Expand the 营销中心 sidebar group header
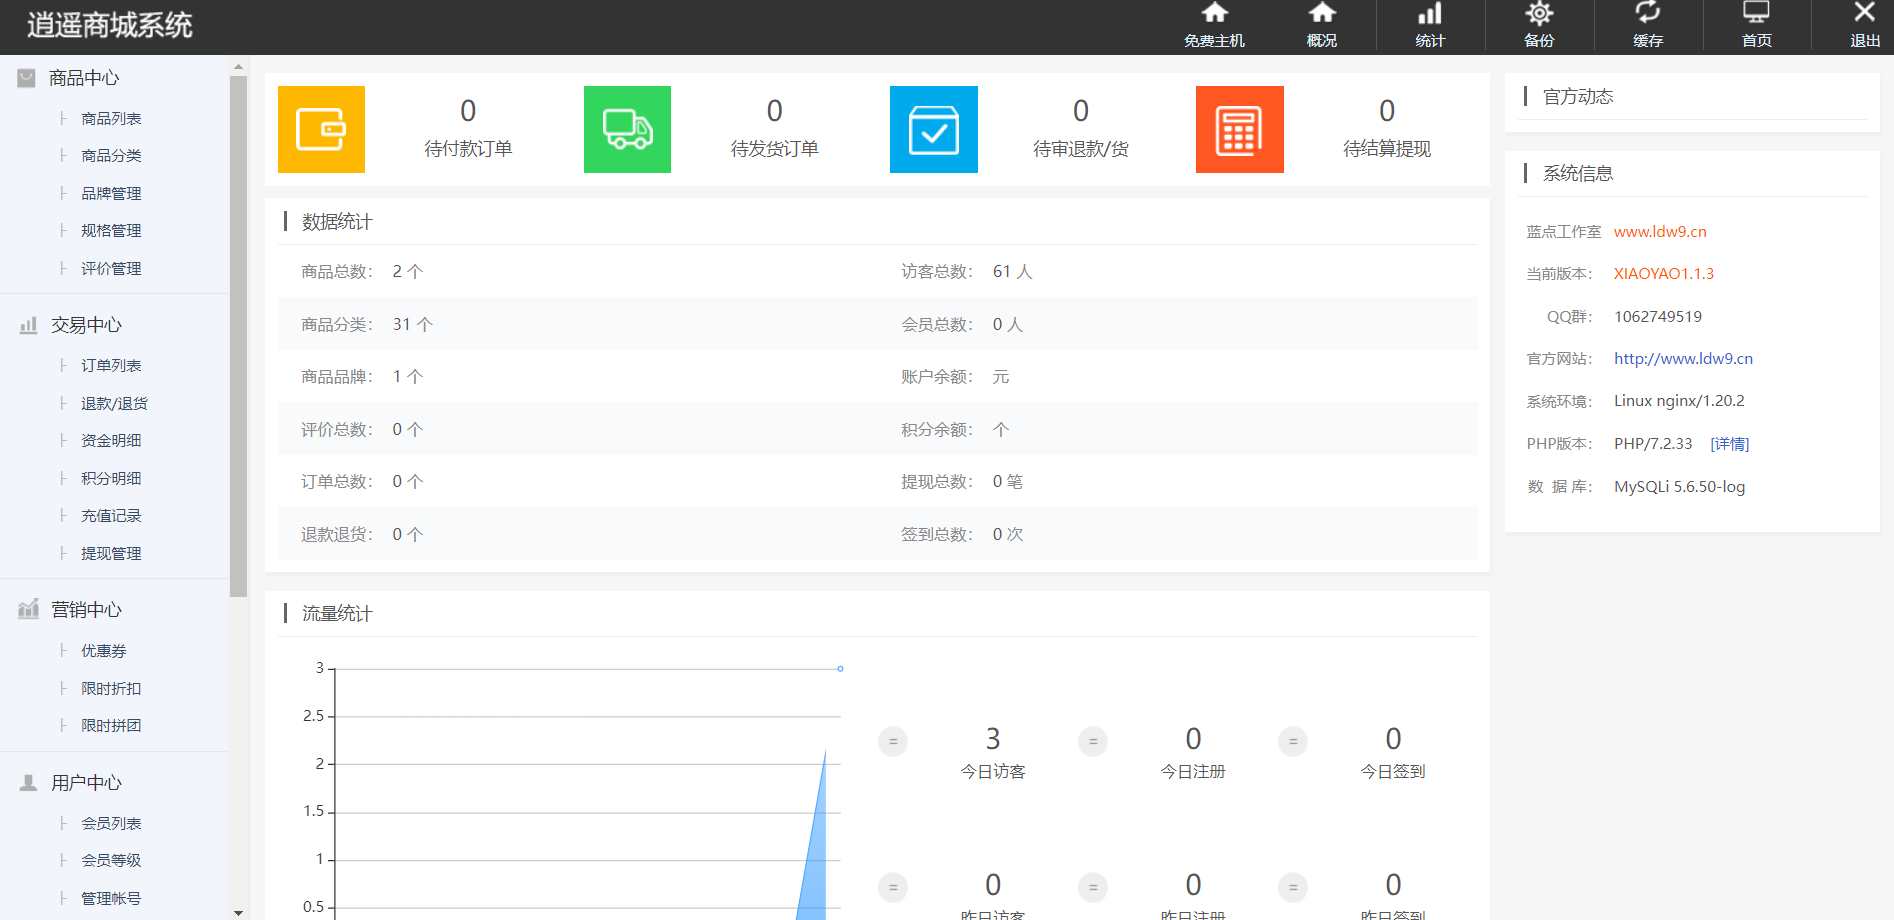1894x920 pixels. point(86,610)
